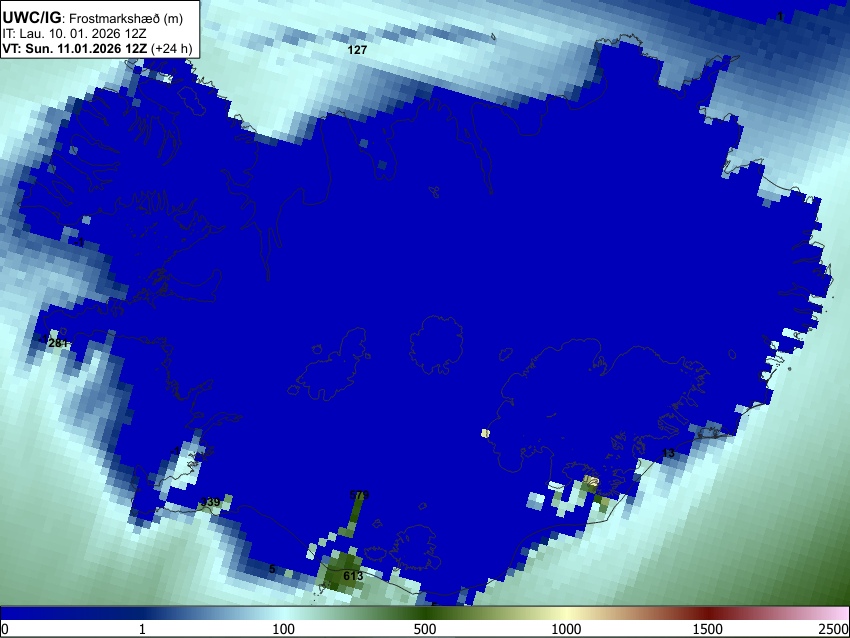The width and height of the screenshot is (850, 638).
Task: Click the map value "339" on the southwest coast
Action: click(x=210, y=502)
